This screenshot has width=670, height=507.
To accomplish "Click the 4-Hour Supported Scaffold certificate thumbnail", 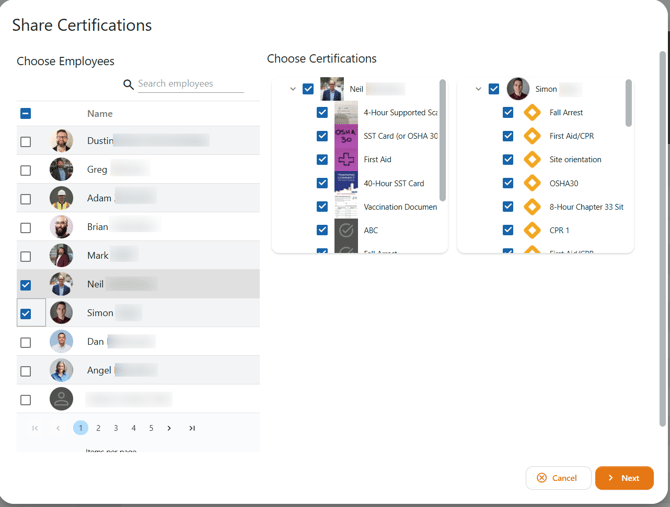I will pos(346,112).
